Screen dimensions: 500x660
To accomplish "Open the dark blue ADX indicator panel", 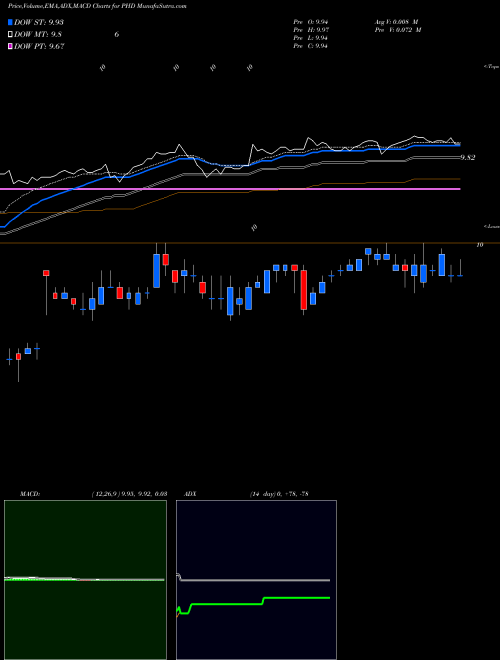I will (256, 580).
